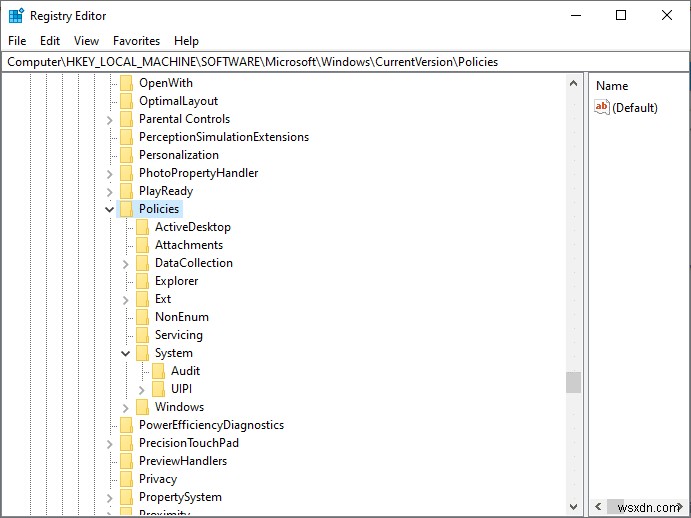
Task: Open the File menu
Action: pos(17,41)
